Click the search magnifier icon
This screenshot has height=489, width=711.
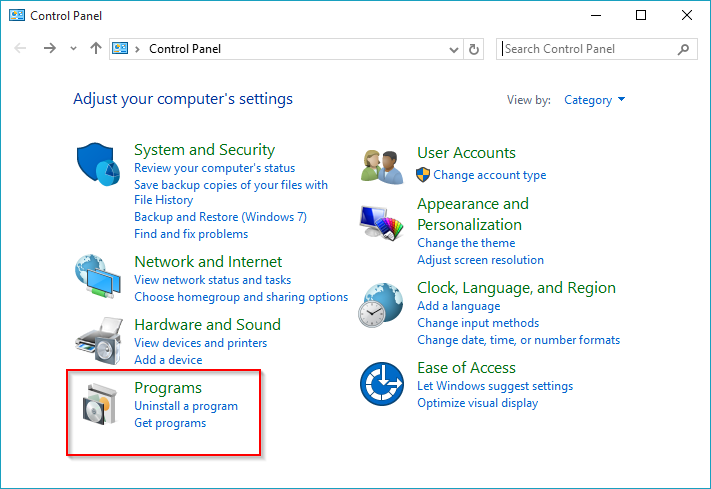683,49
